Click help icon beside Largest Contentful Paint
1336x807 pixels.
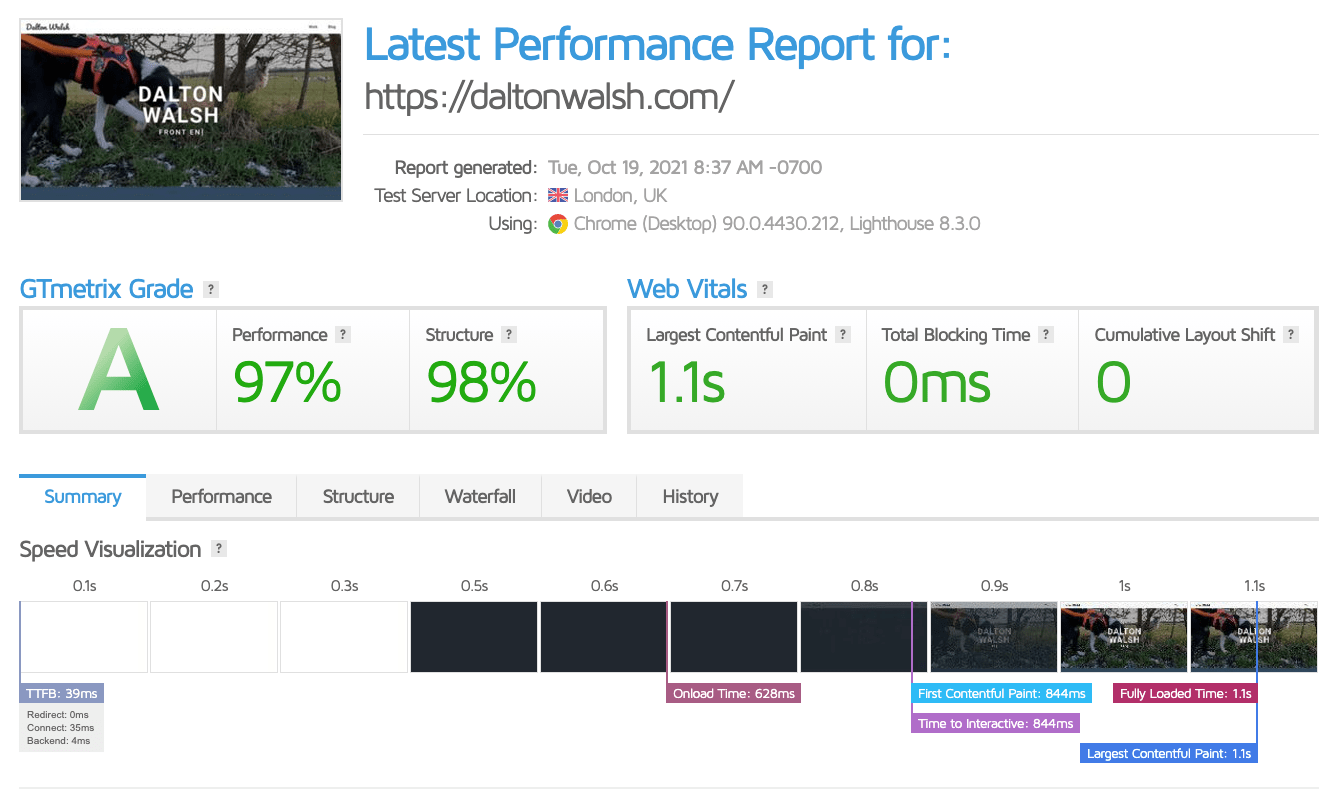coord(843,335)
